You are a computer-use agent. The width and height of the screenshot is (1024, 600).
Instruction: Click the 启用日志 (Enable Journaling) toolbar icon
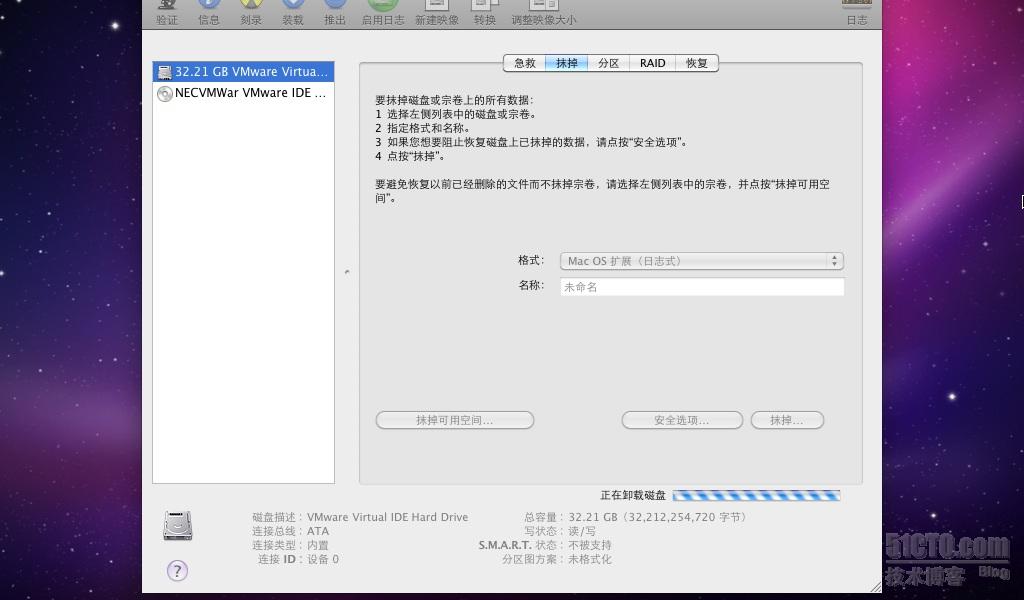(383, 6)
